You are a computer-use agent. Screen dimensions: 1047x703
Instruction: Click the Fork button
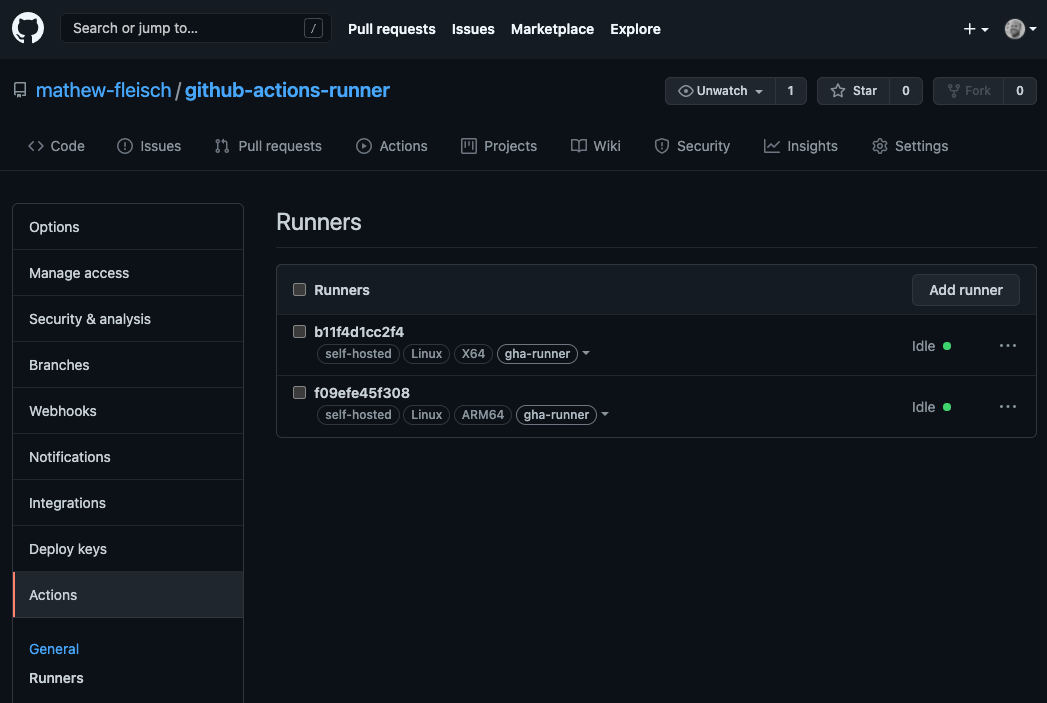[x=968, y=91]
